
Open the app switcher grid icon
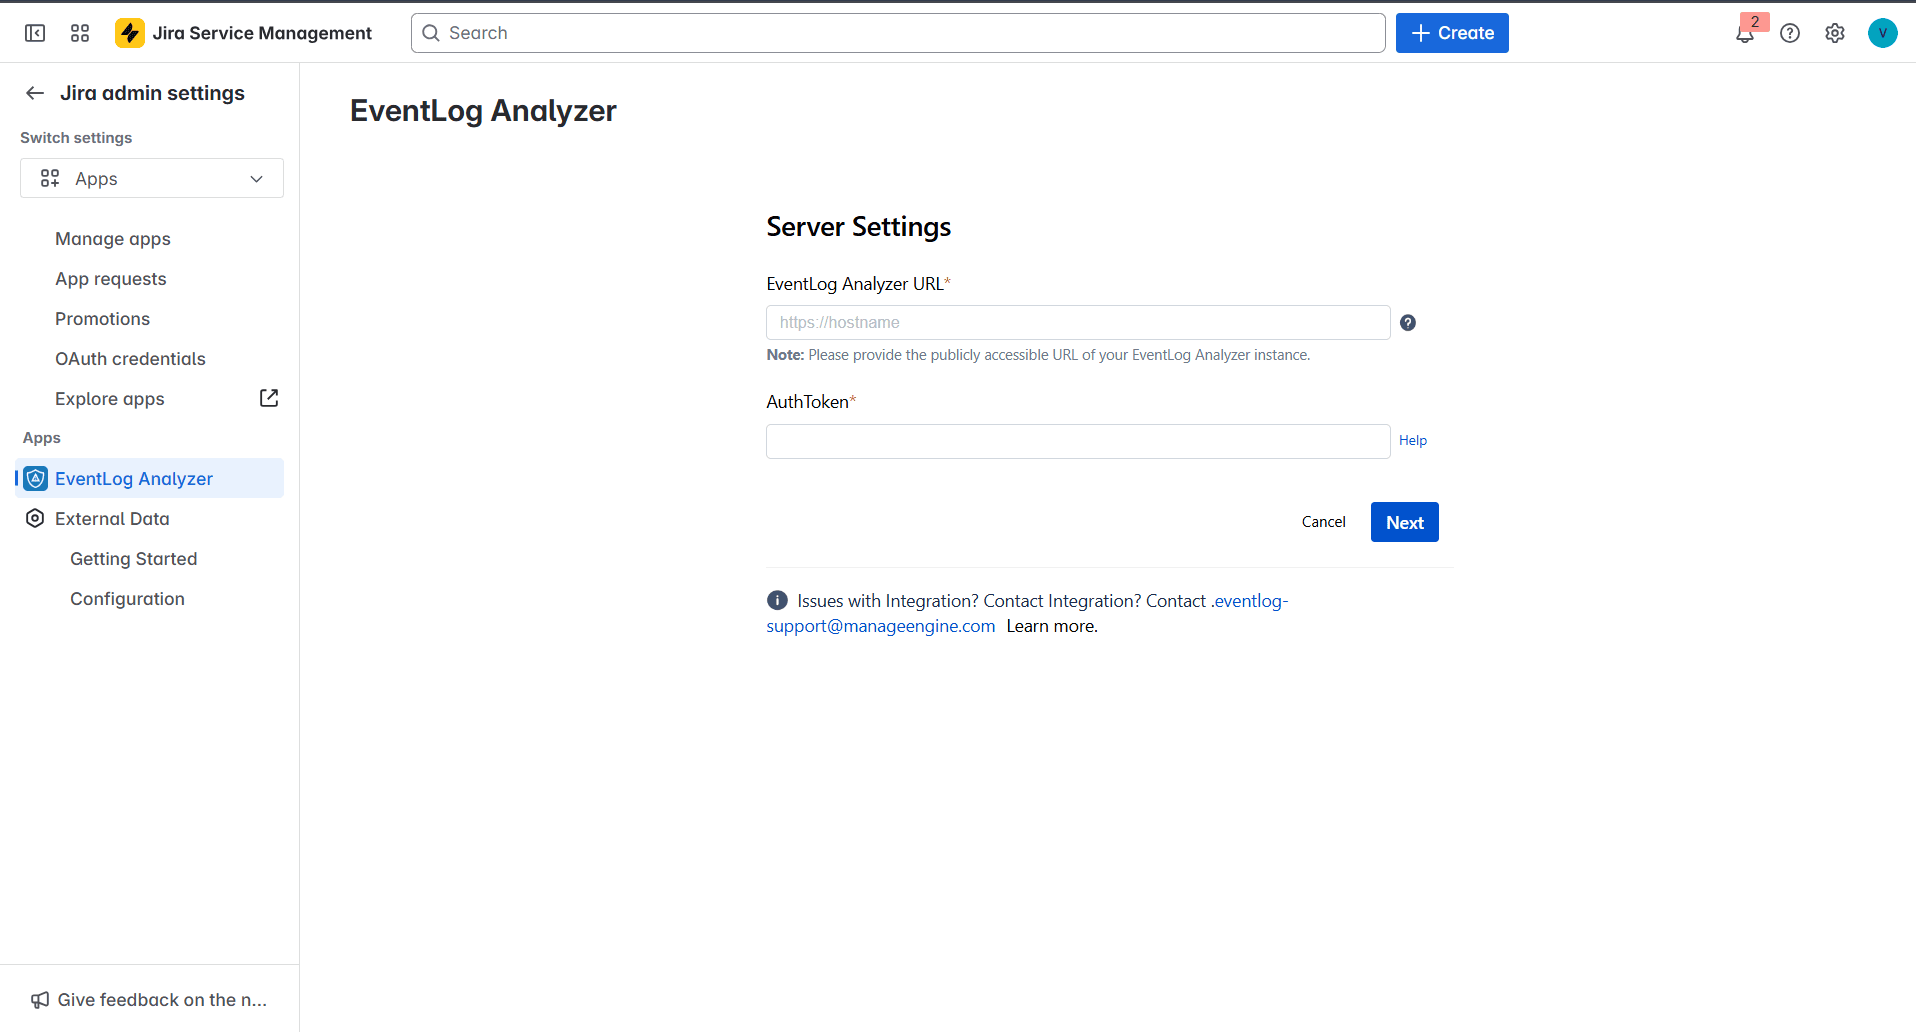(x=80, y=33)
